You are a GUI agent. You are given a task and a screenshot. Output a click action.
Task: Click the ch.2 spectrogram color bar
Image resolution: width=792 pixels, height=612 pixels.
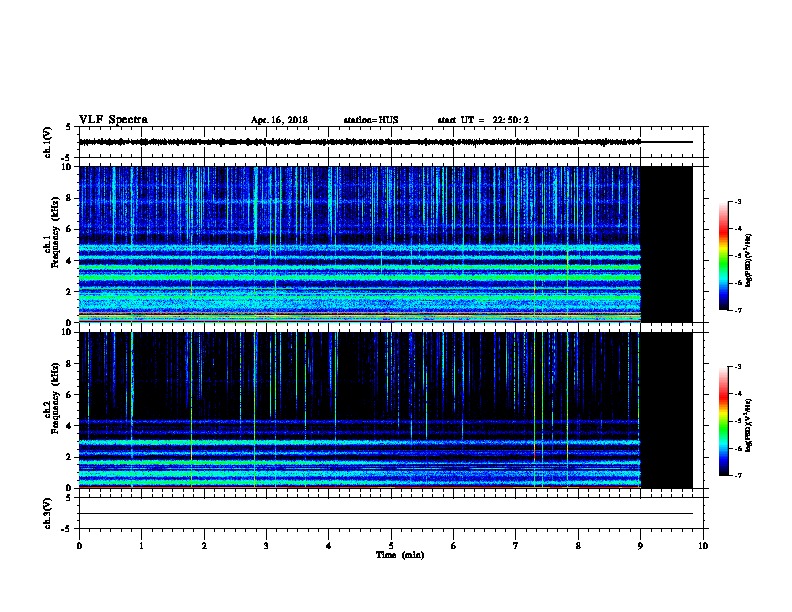click(x=724, y=421)
